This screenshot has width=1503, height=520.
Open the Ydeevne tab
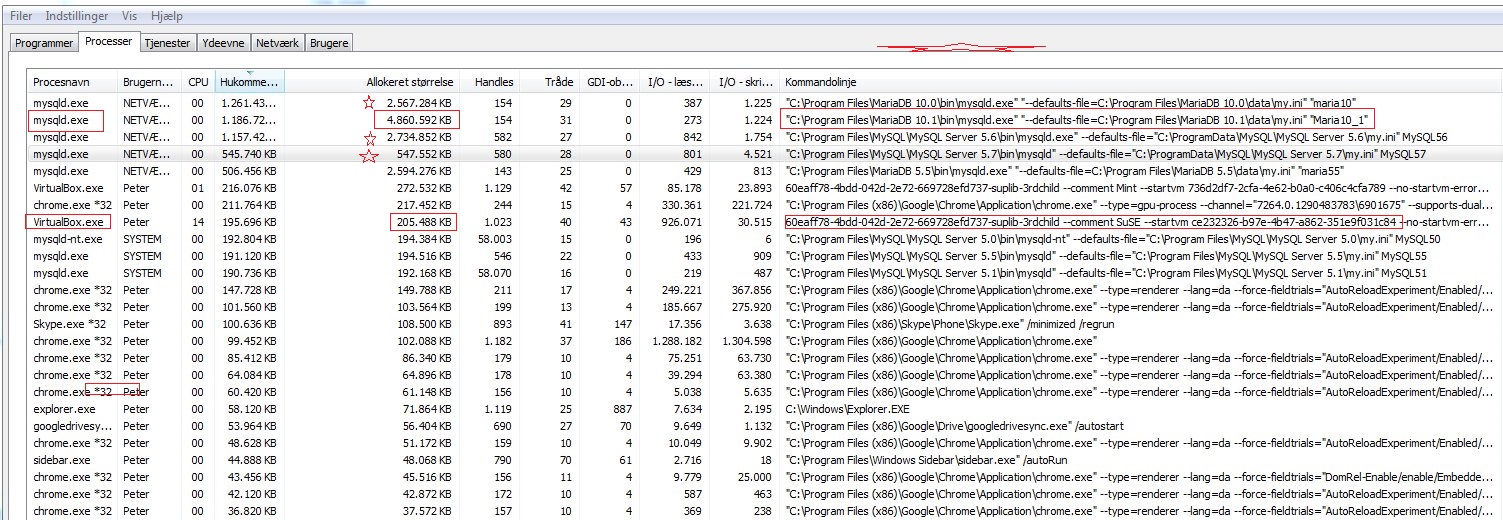(x=223, y=43)
